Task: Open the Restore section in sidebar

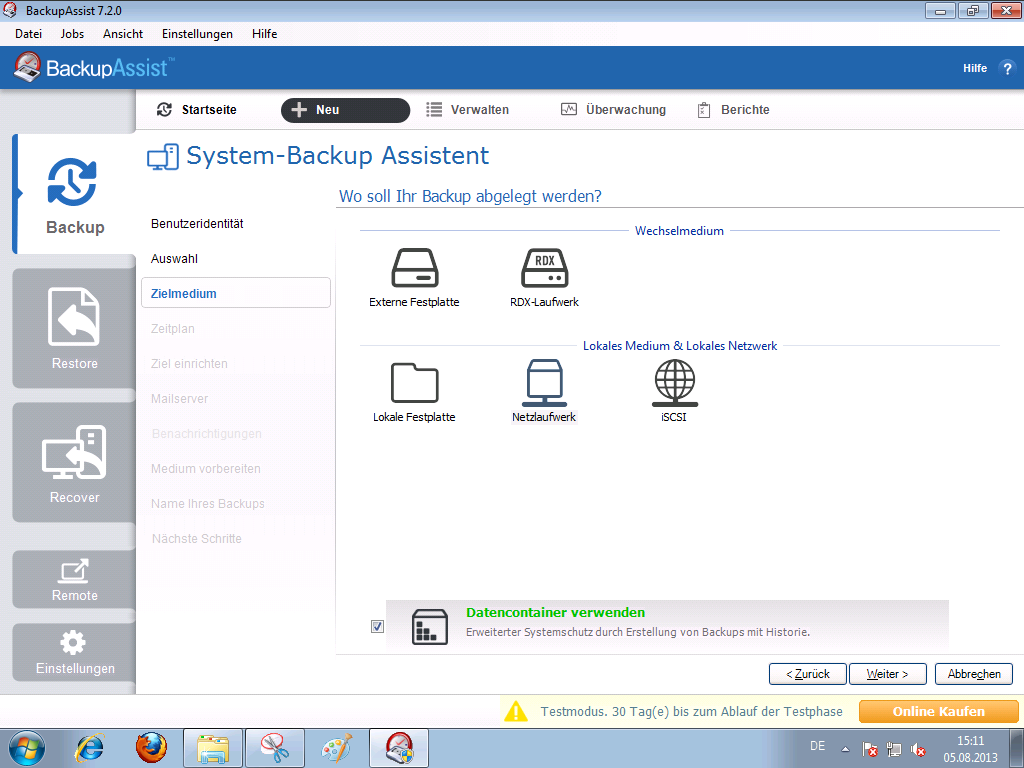Action: [74, 329]
